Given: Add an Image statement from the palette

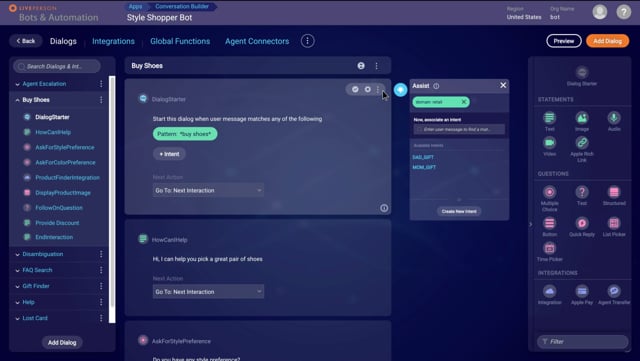Looking at the screenshot, I should tap(582, 118).
